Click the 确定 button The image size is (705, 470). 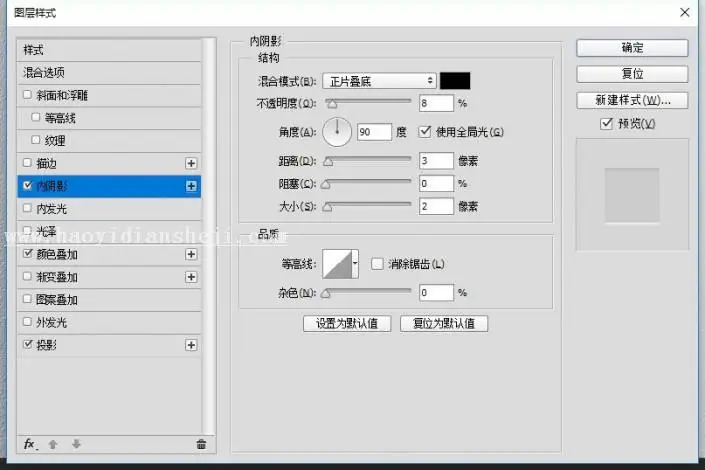(632, 48)
